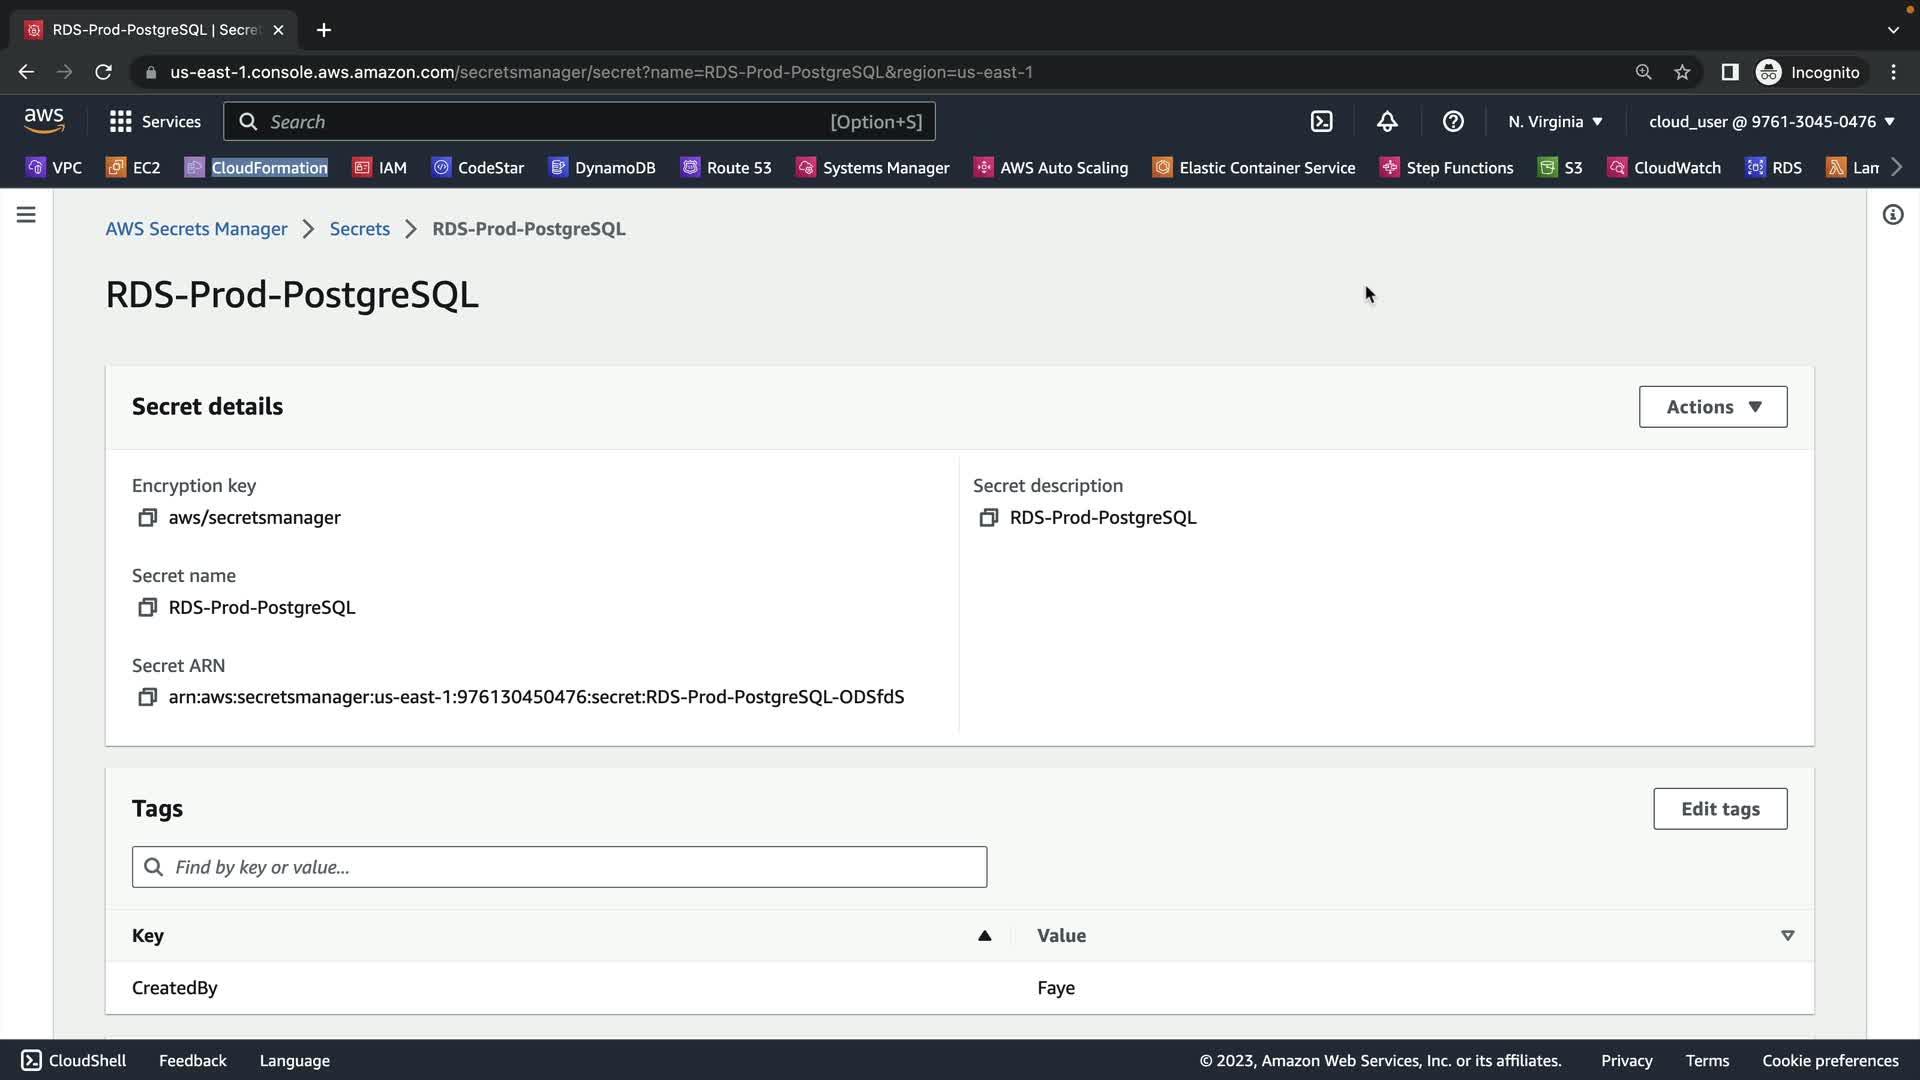The image size is (1920, 1080).
Task: Open the notifications bell
Action: (x=1387, y=121)
